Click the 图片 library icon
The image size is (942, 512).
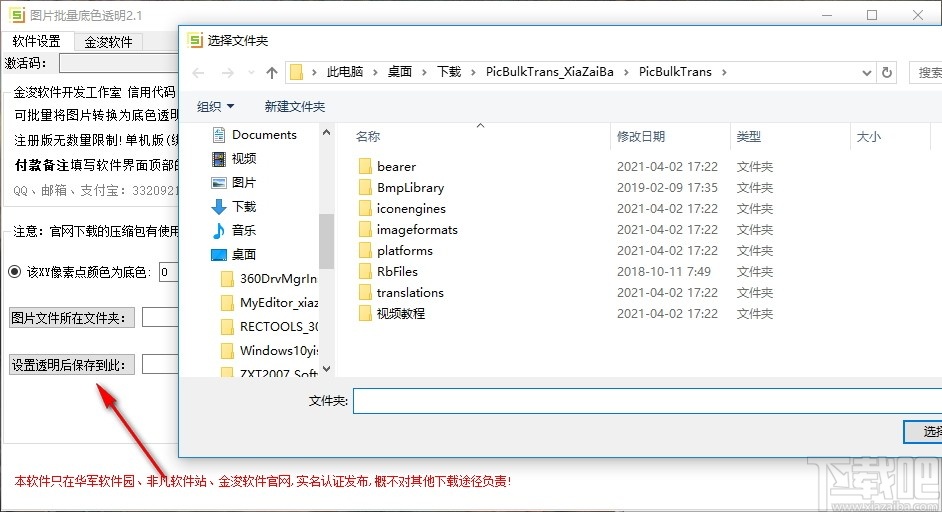(219, 183)
